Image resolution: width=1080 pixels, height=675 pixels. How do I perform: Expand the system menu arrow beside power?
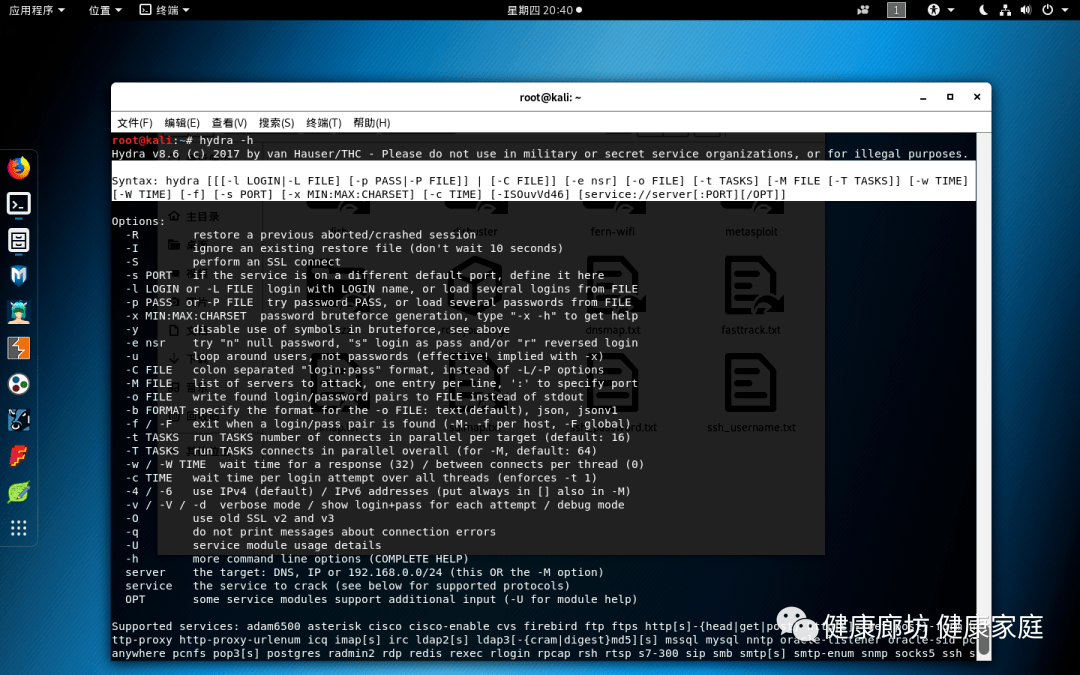tap(1066, 10)
